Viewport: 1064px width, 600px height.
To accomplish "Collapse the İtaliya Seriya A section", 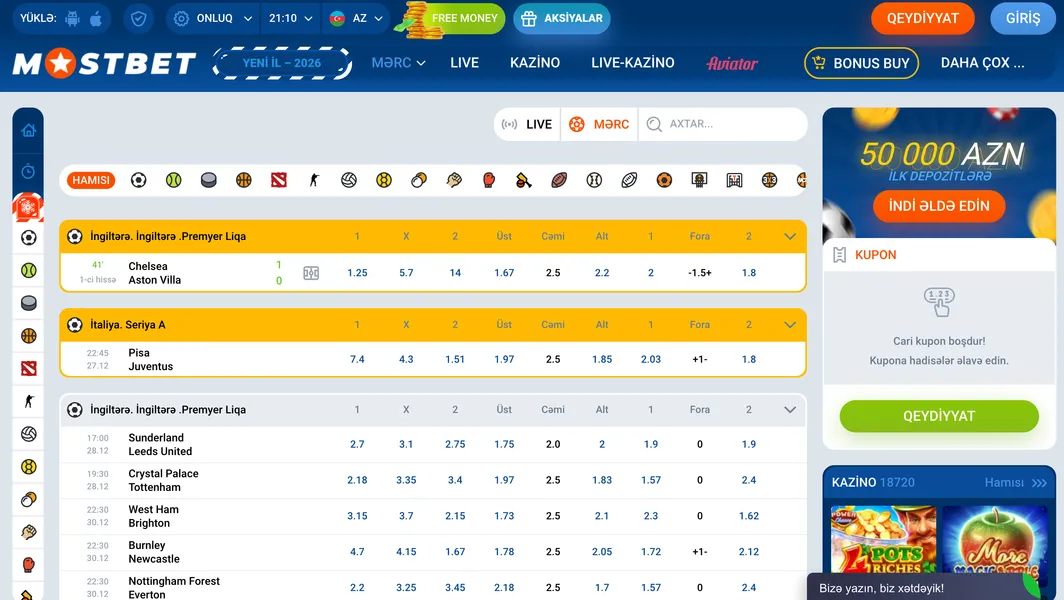I will point(790,325).
